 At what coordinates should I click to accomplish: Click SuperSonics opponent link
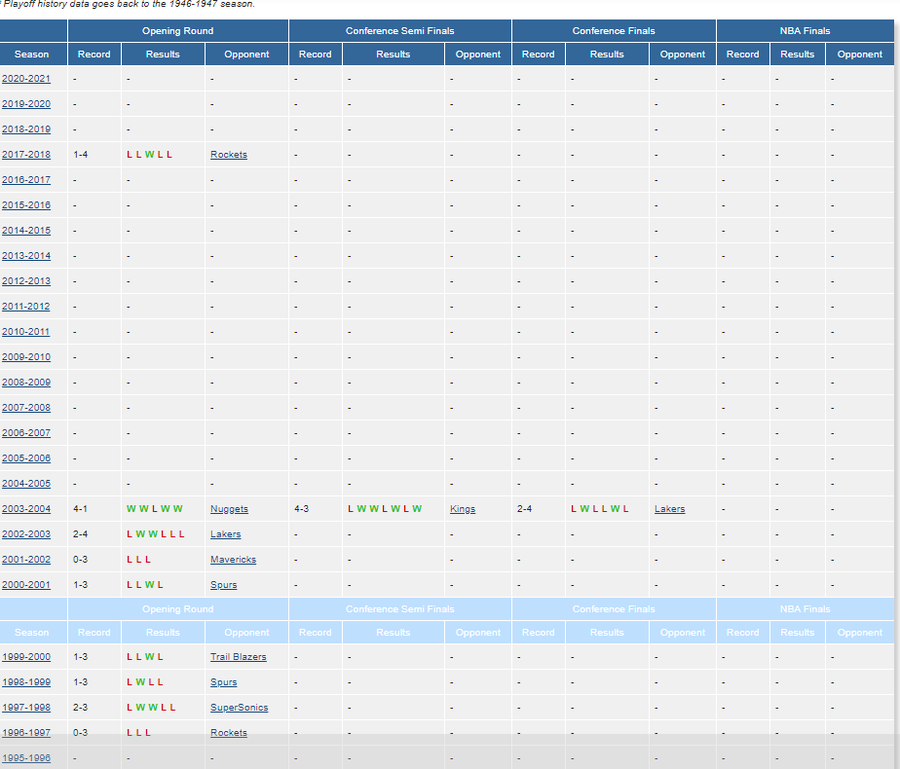[239, 708]
